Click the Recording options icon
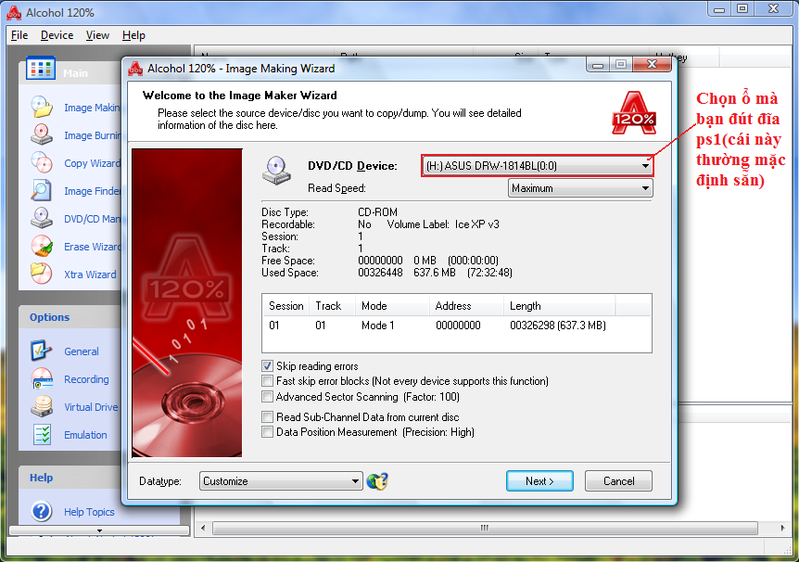 tap(41, 379)
